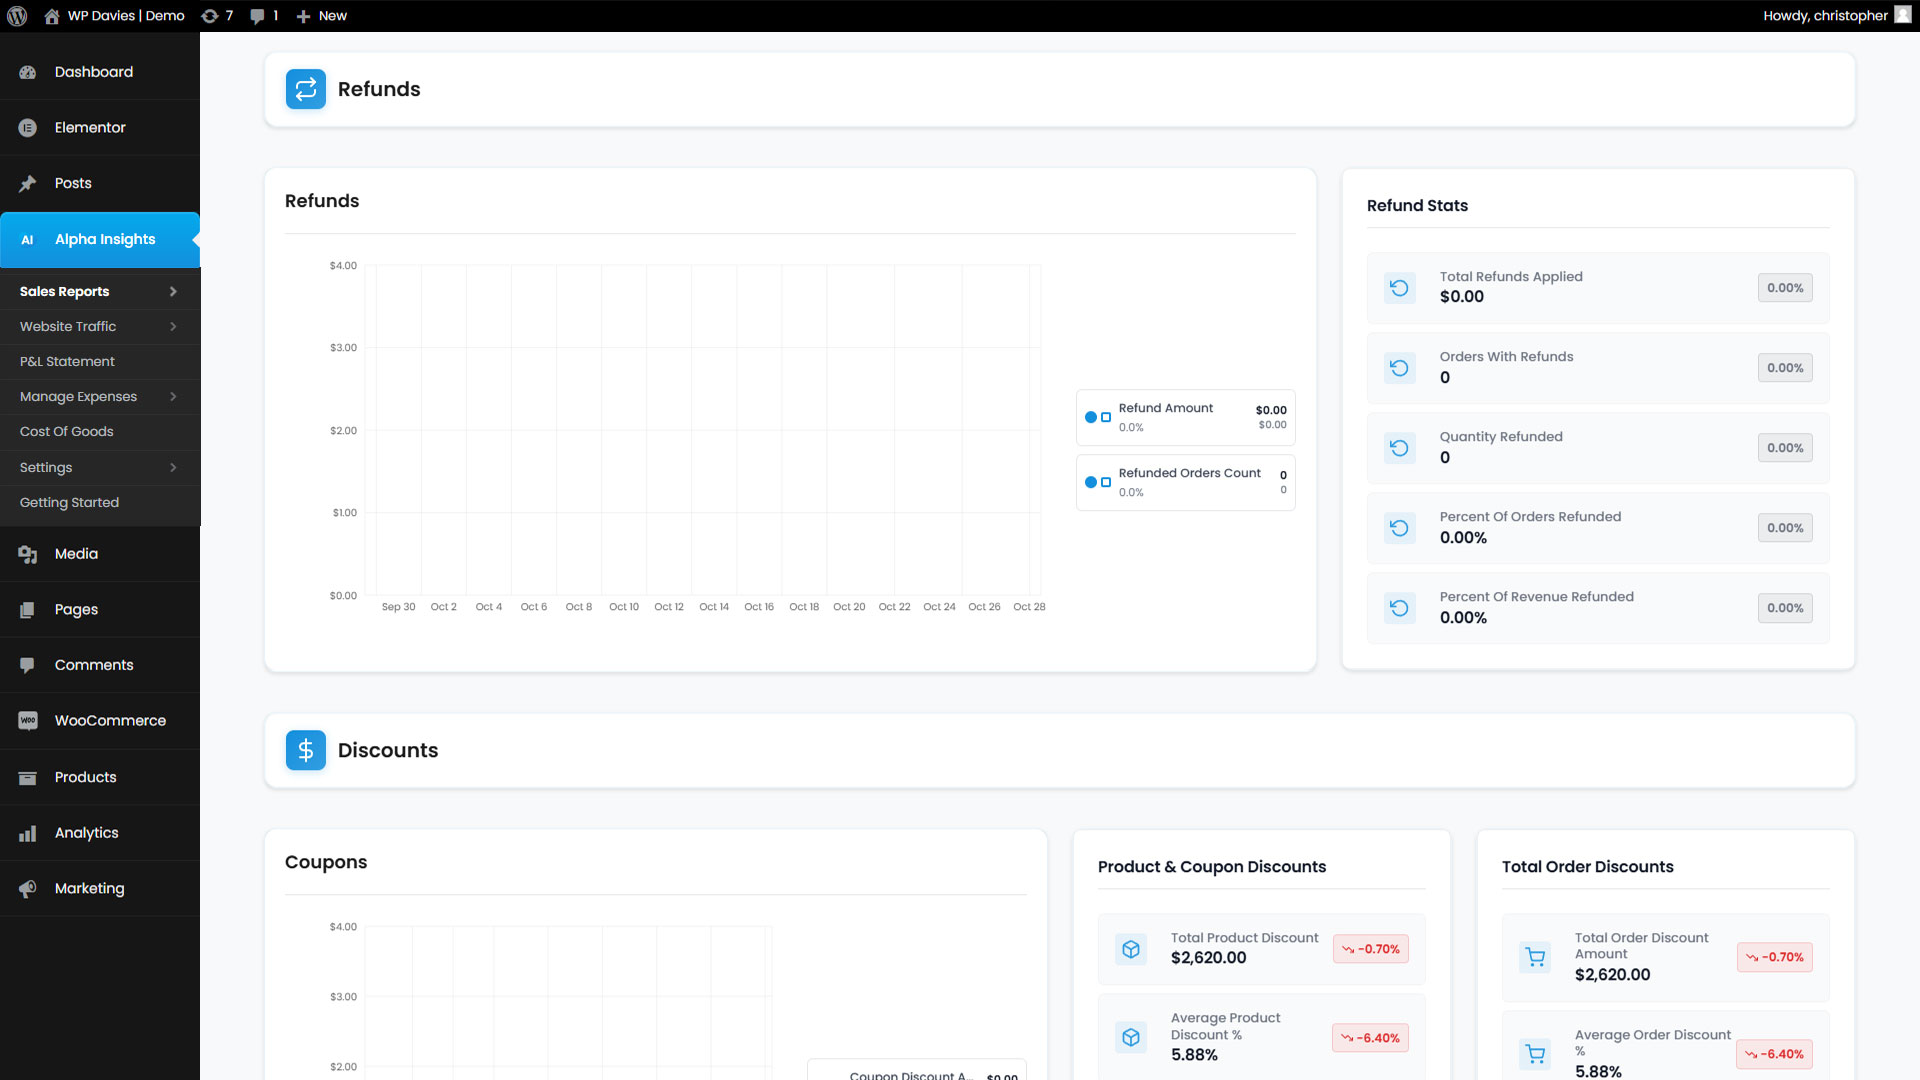Click the Refund Amount blue circle marker
Viewport: 1920px width, 1080px height.
[1091, 417]
